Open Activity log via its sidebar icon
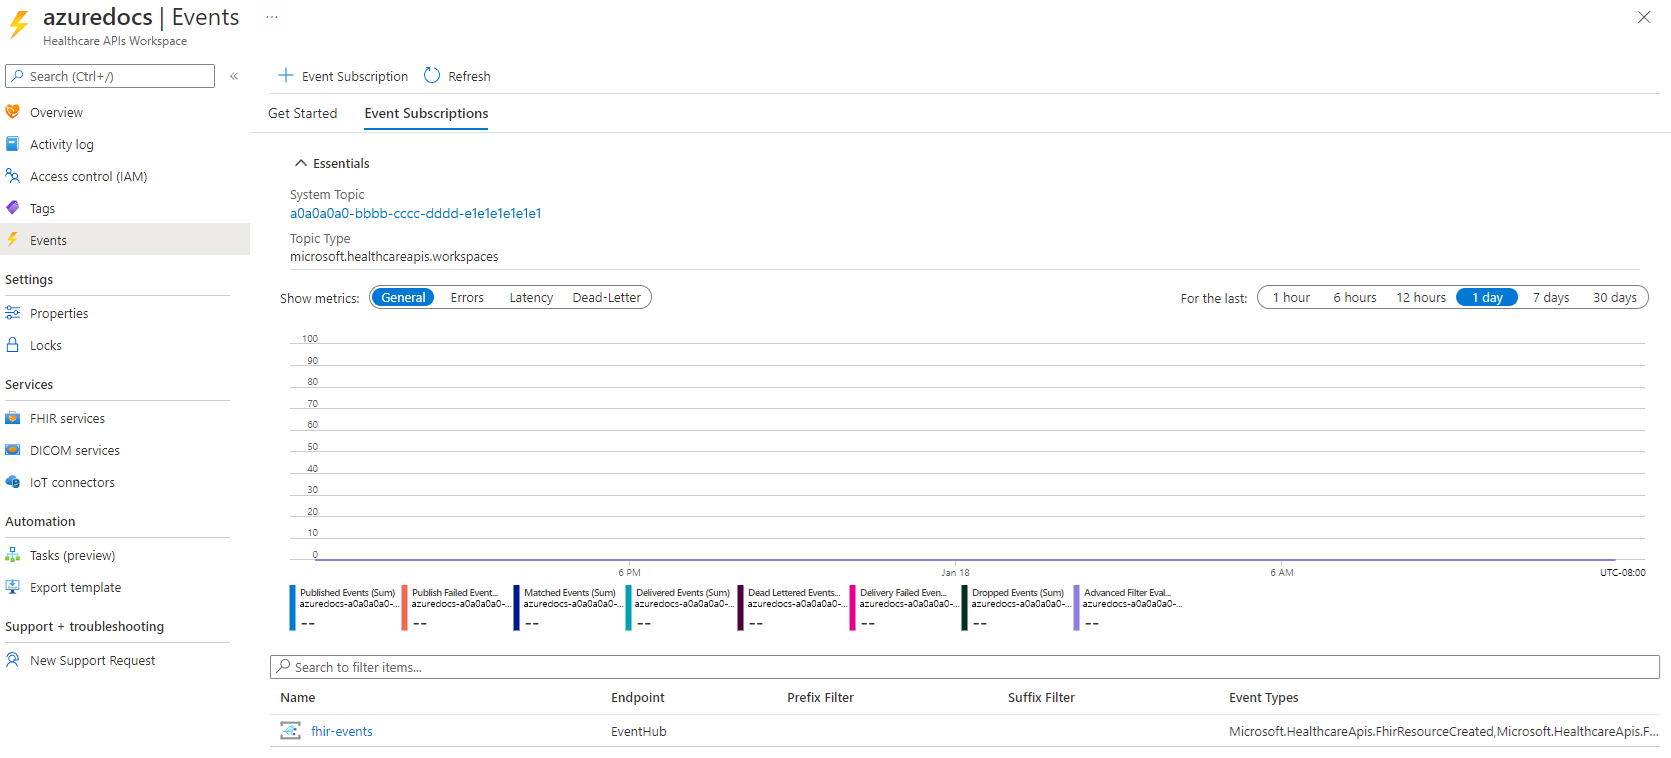The height and width of the screenshot is (758, 1671). 13,144
